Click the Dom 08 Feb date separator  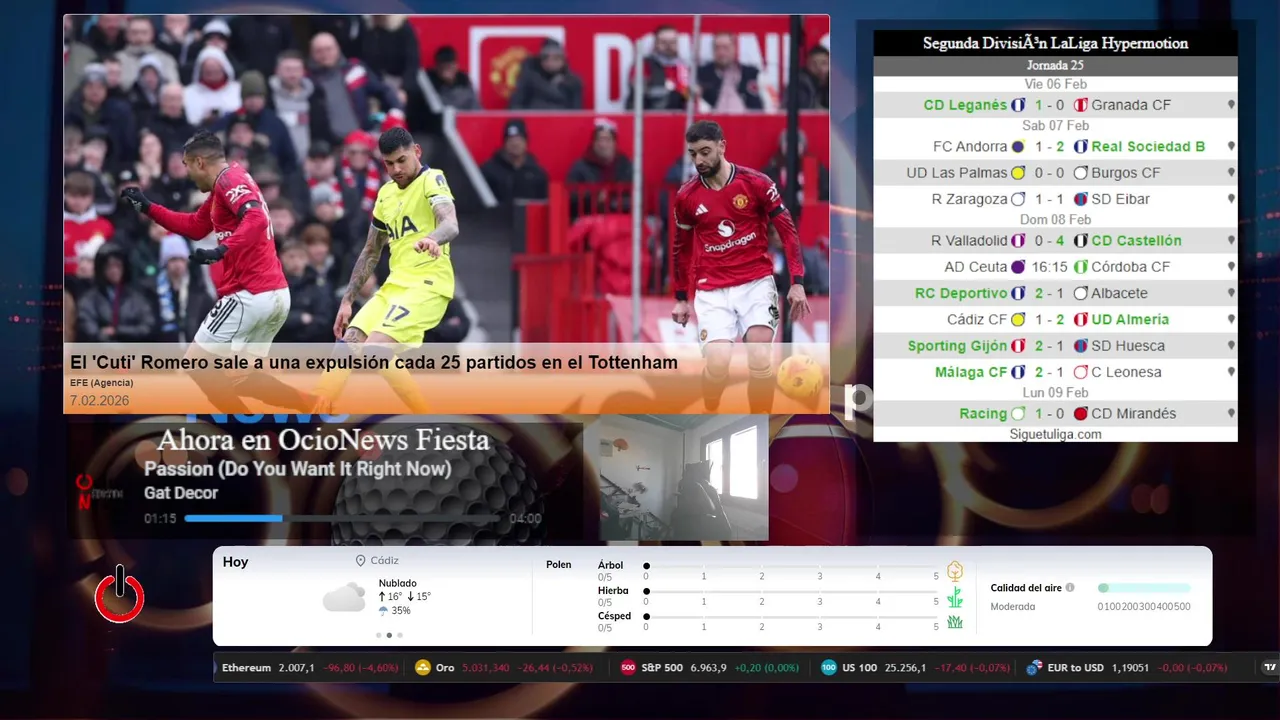click(1055, 219)
